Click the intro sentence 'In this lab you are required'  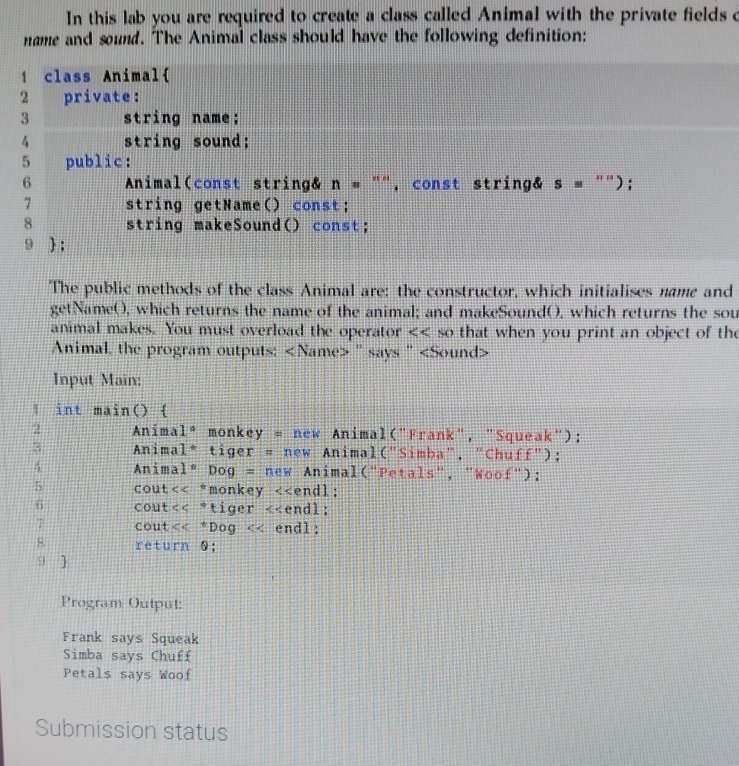pos(381,26)
